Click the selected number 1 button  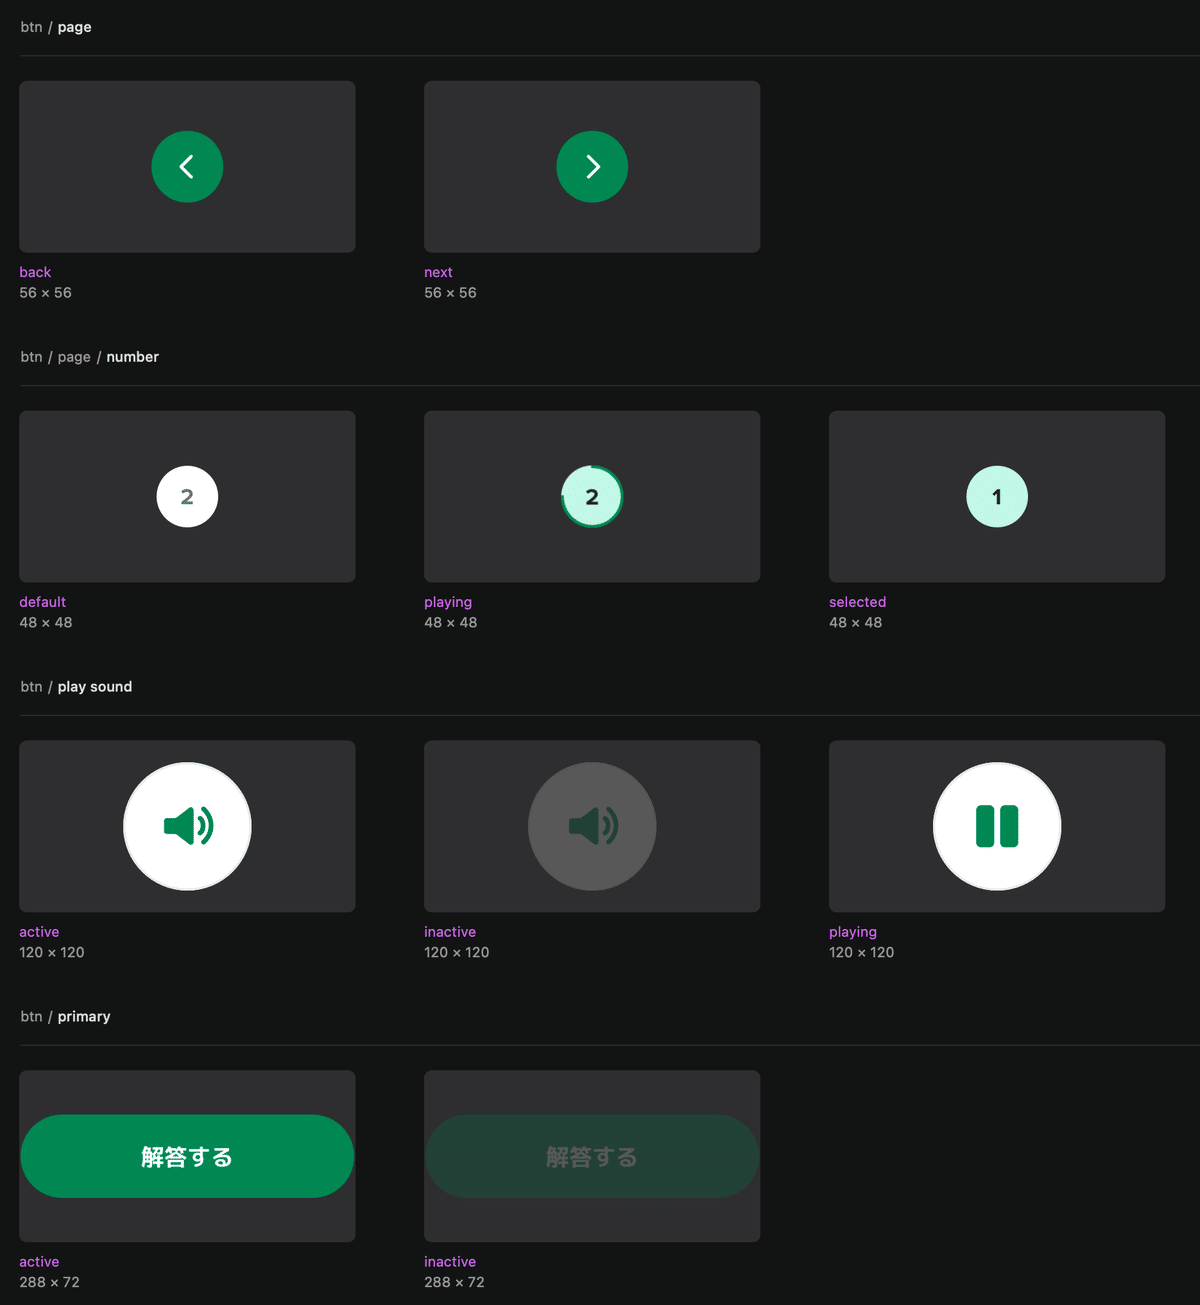(997, 497)
